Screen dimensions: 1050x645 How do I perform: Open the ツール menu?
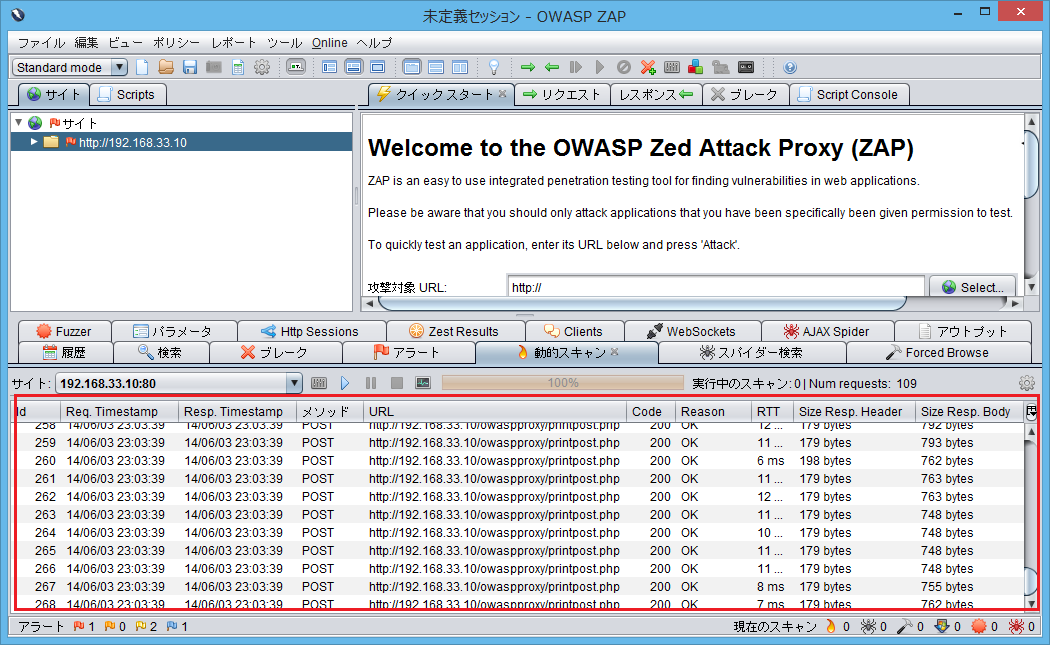[285, 43]
